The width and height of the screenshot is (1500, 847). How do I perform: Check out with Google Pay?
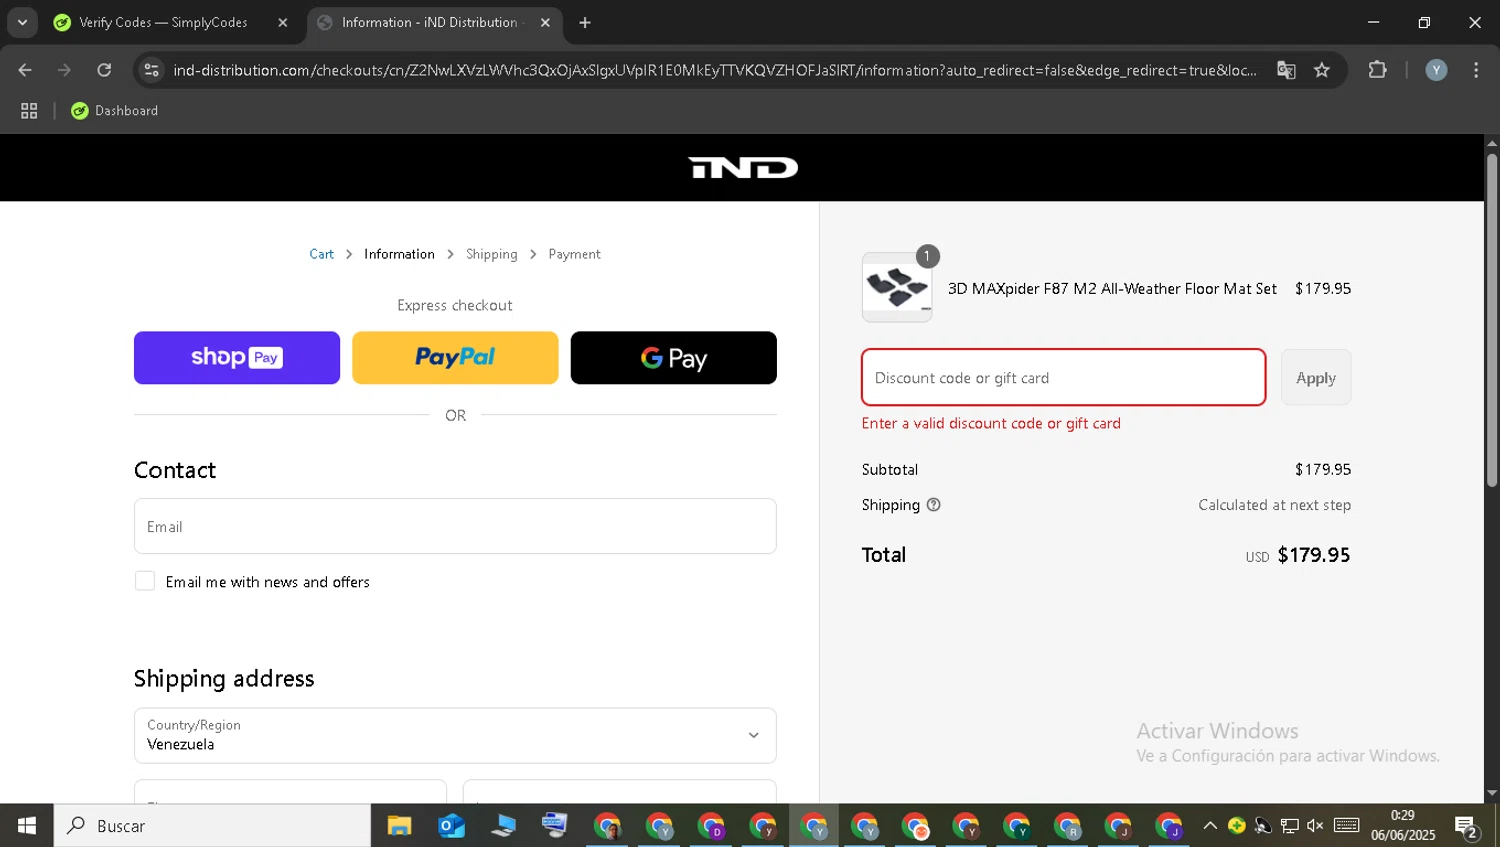pos(673,358)
